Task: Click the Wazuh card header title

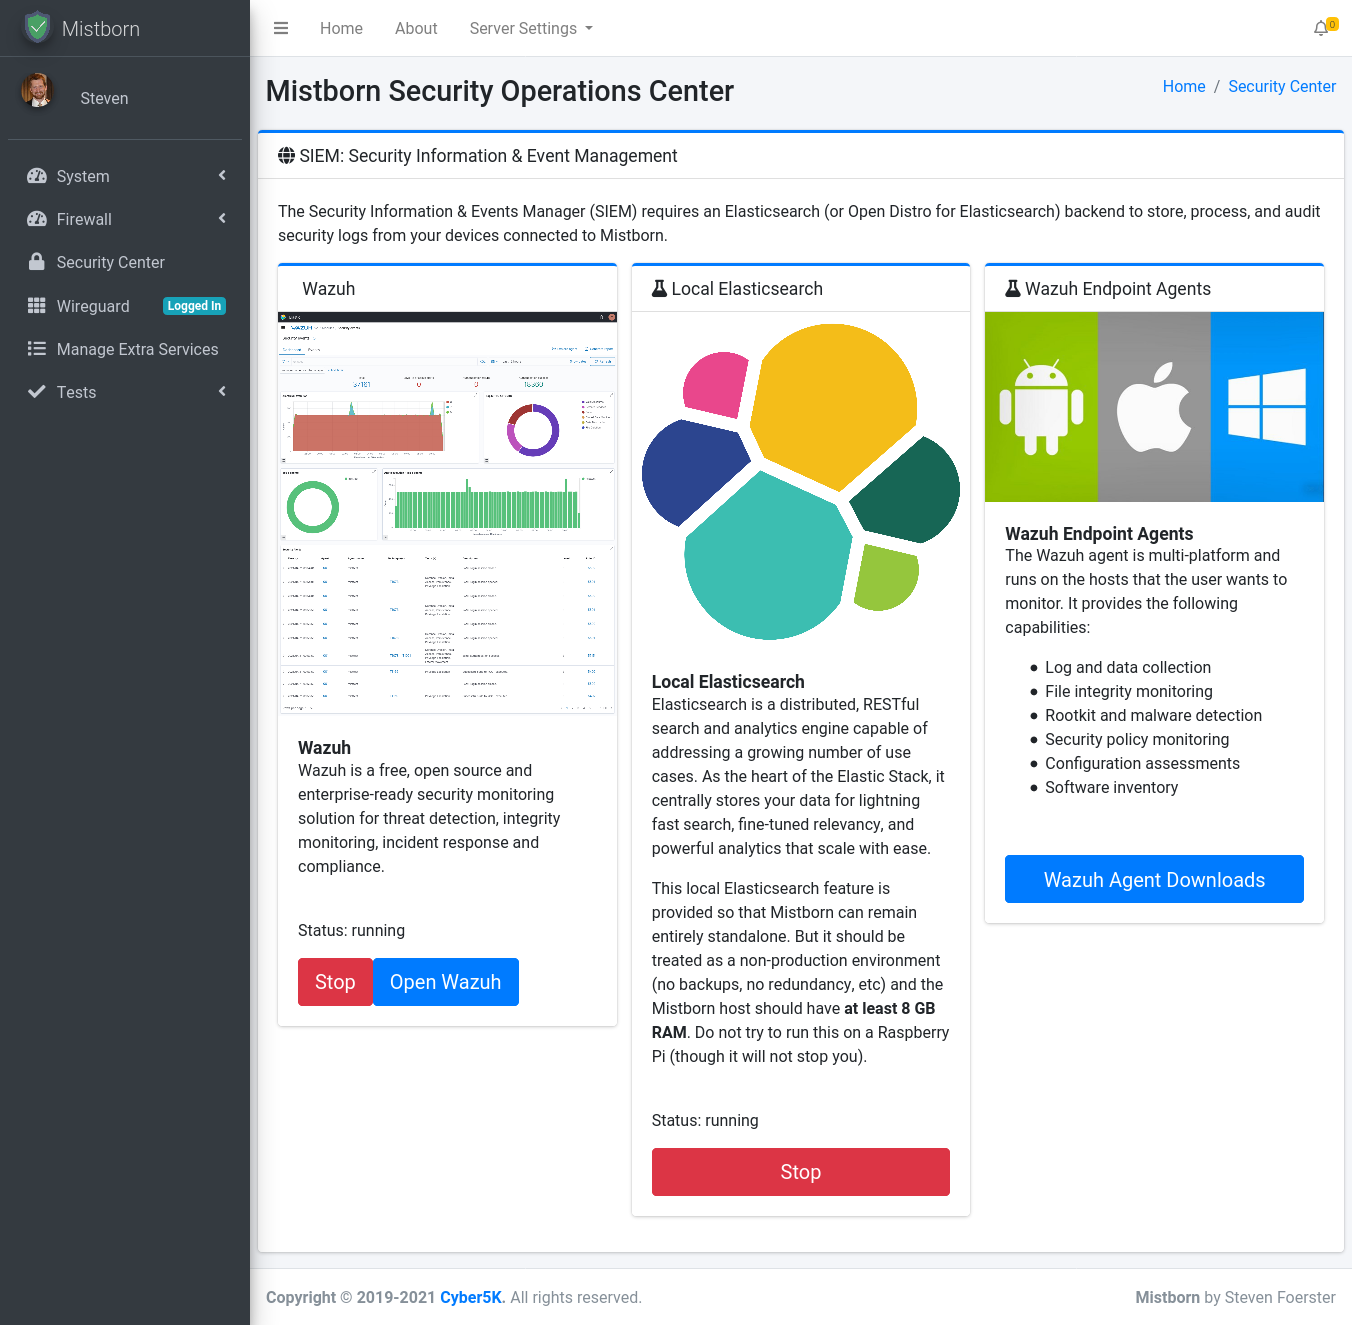Action: click(328, 289)
